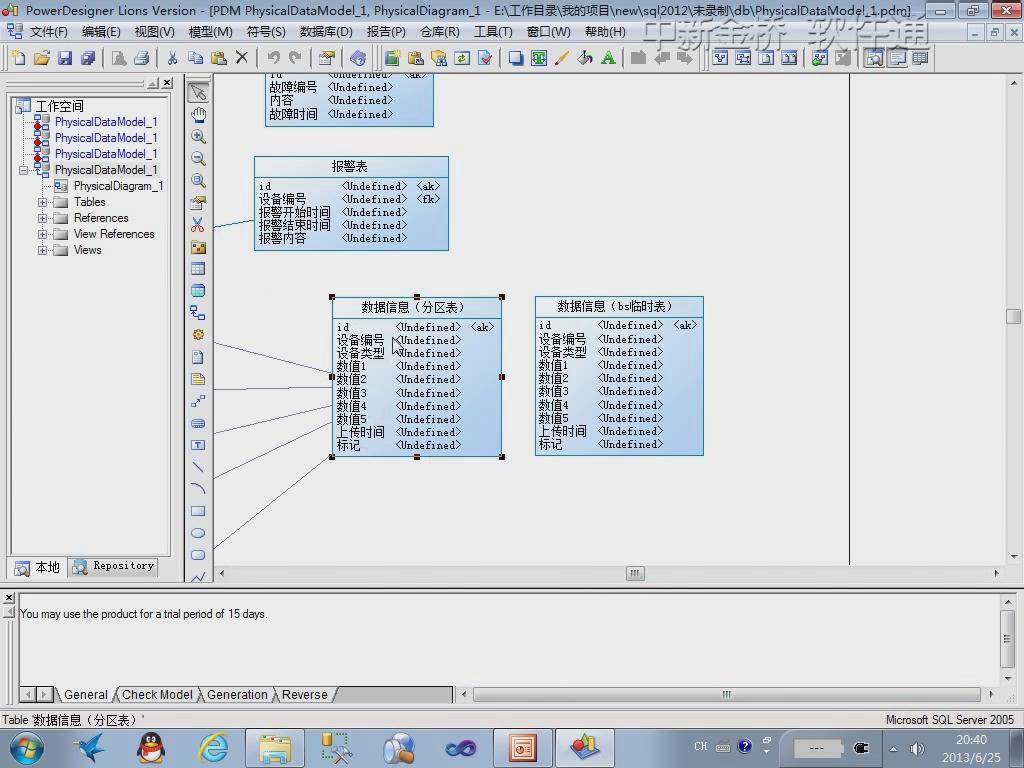
Task: Save the current model with the floppy icon
Action: pyautogui.click(x=65, y=58)
